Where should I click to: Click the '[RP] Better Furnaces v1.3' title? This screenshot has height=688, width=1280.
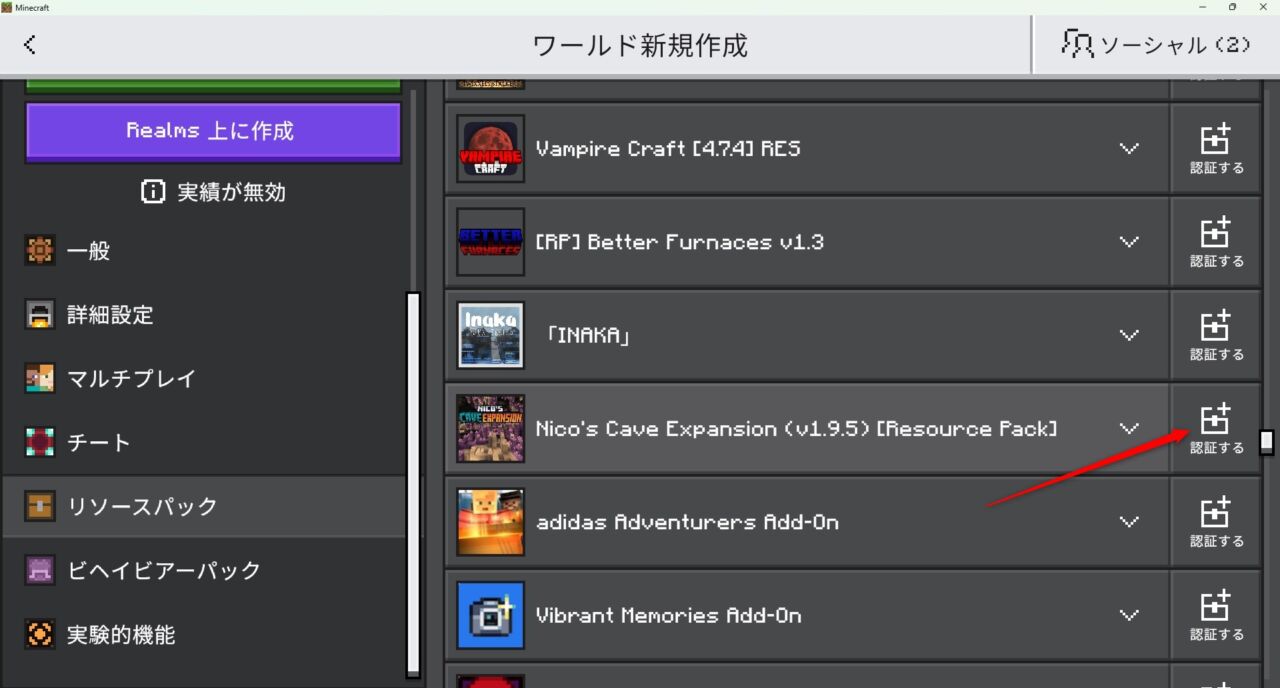coord(680,242)
